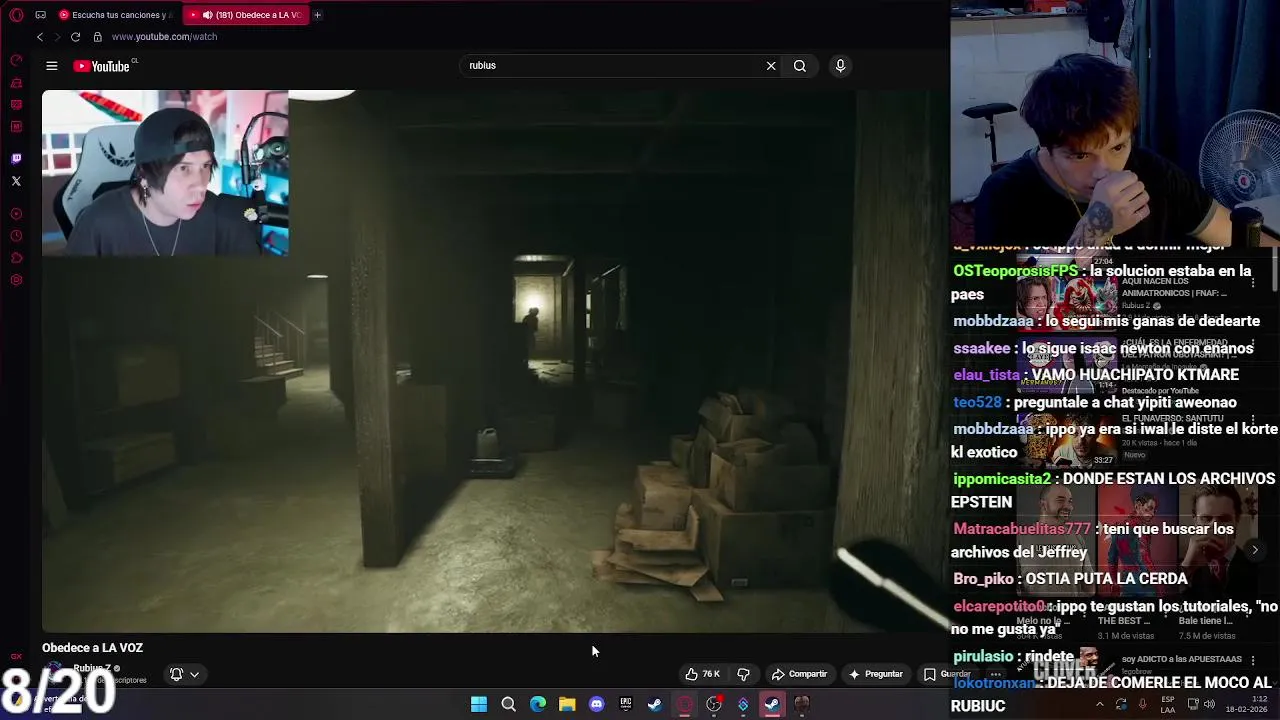Share video with Compartir button
Screen dimensions: 1280x720
(x=799, y=674)
